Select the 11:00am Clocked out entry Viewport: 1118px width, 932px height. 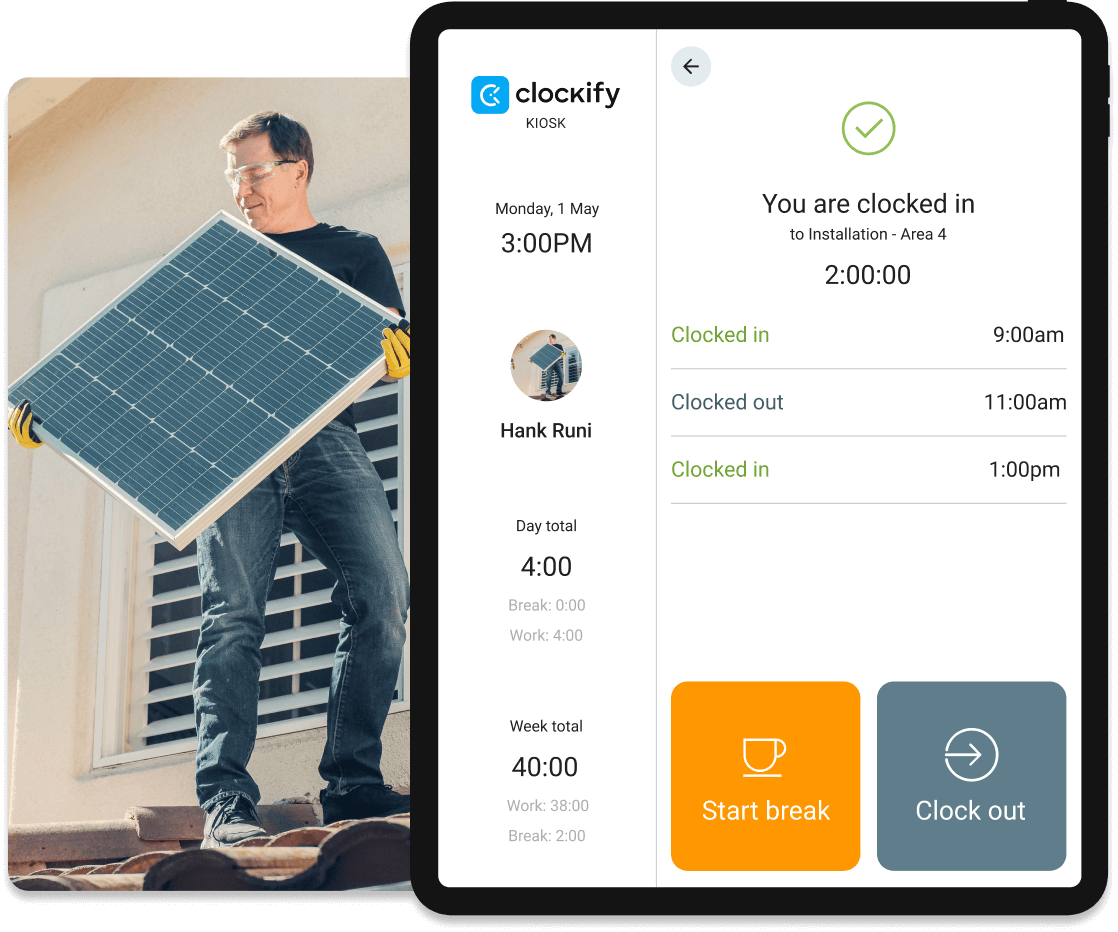868,402
